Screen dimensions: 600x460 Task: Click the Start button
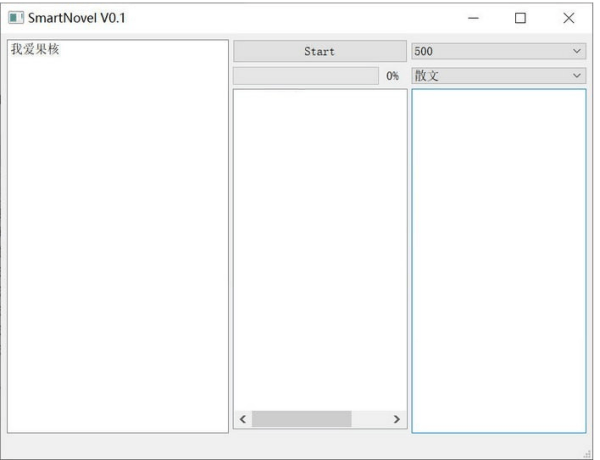tap(320, 51)
